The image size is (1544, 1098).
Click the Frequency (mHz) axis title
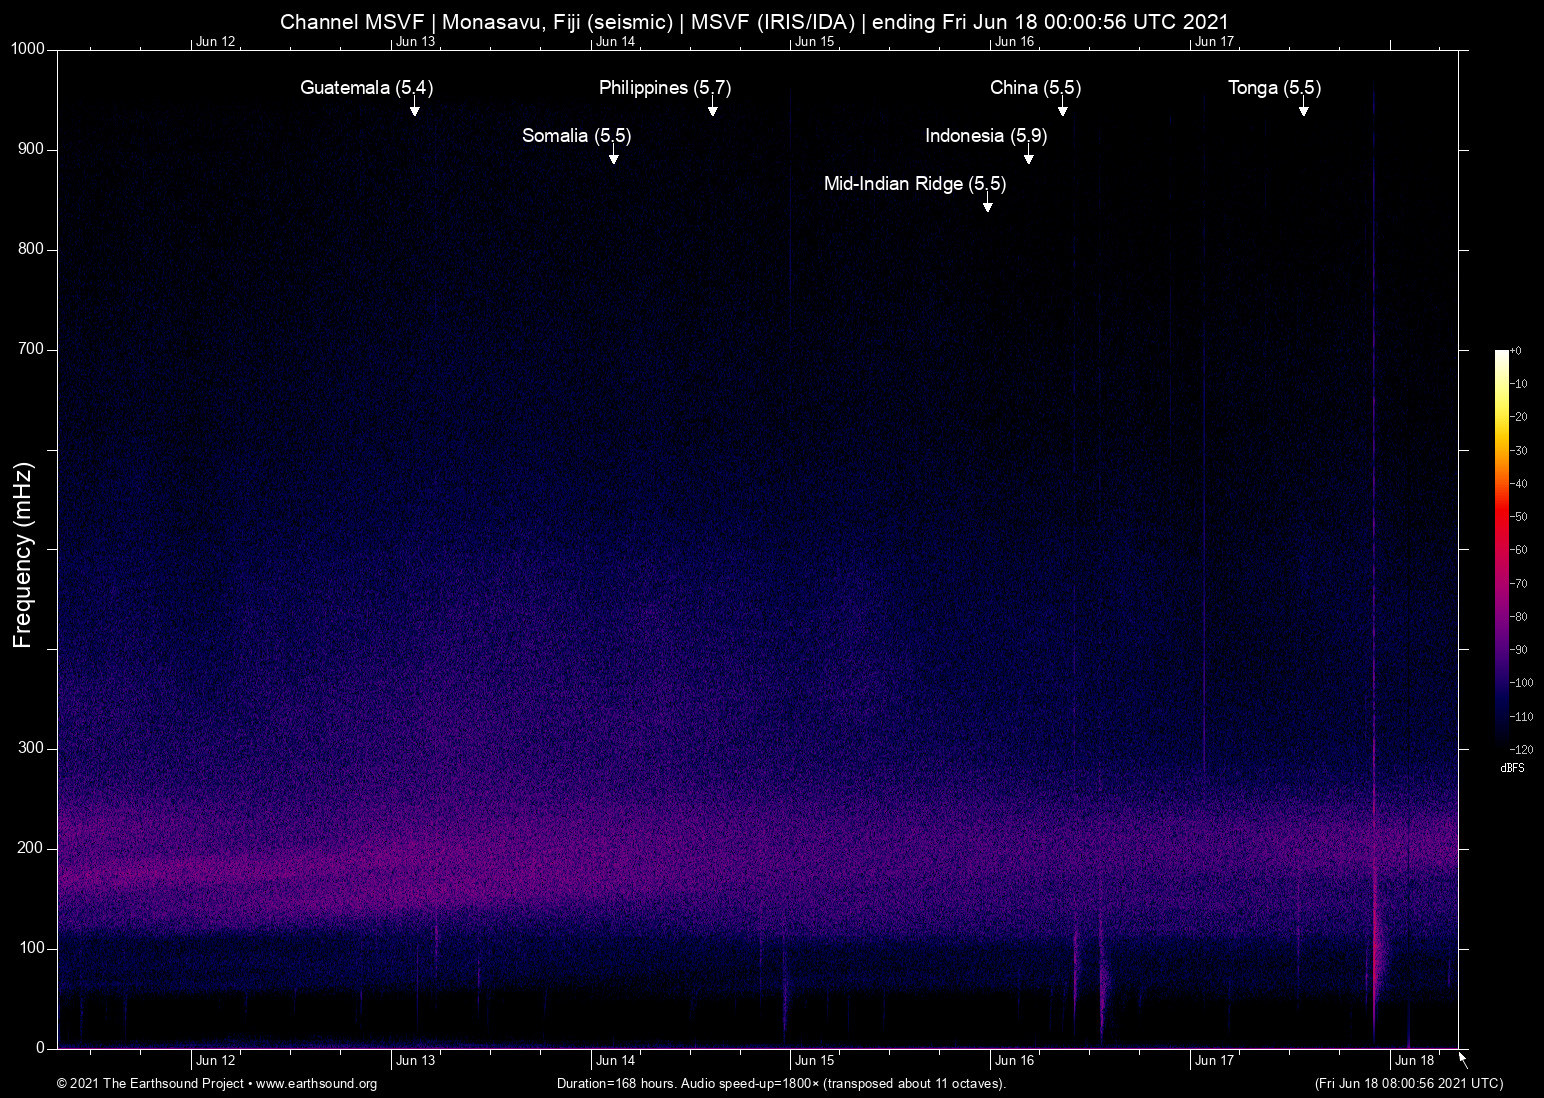tap(22, 555)
